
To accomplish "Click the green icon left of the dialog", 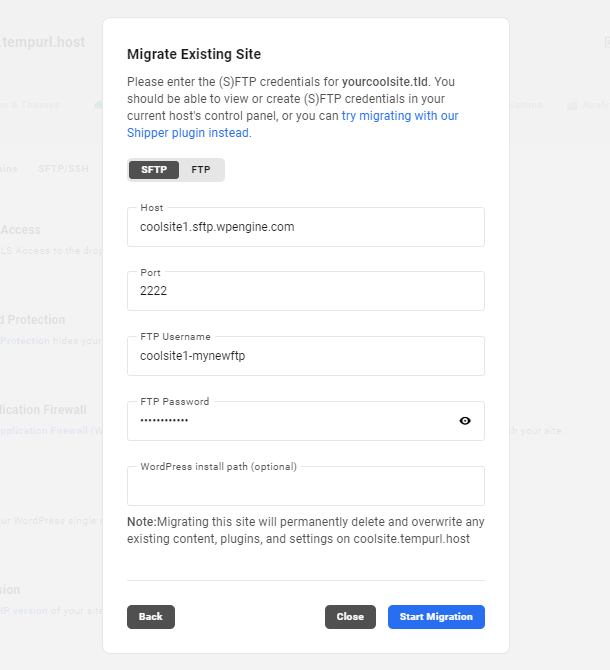I will click(98, 104).
